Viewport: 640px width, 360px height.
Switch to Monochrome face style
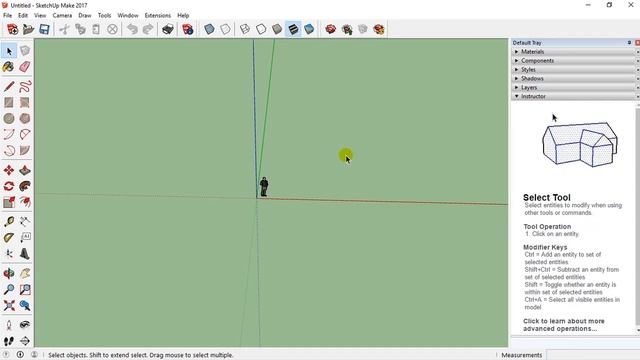(309, 29)
